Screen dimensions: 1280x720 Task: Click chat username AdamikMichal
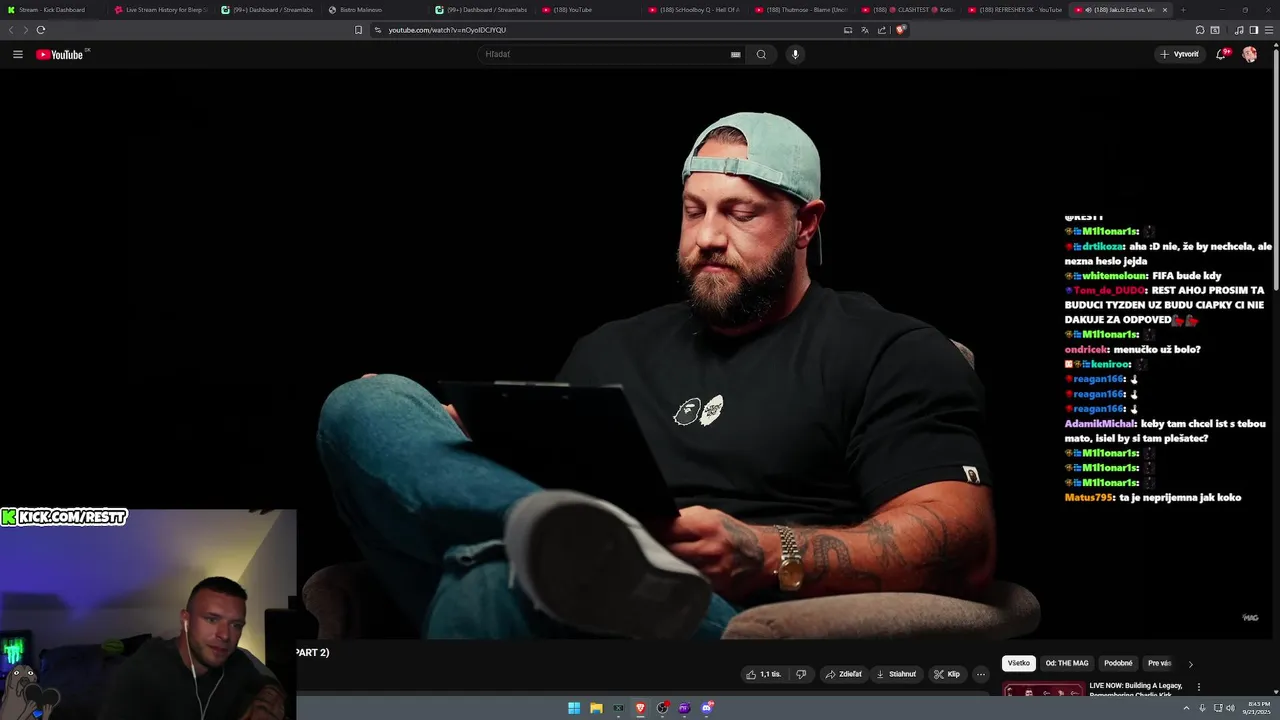1101,424
